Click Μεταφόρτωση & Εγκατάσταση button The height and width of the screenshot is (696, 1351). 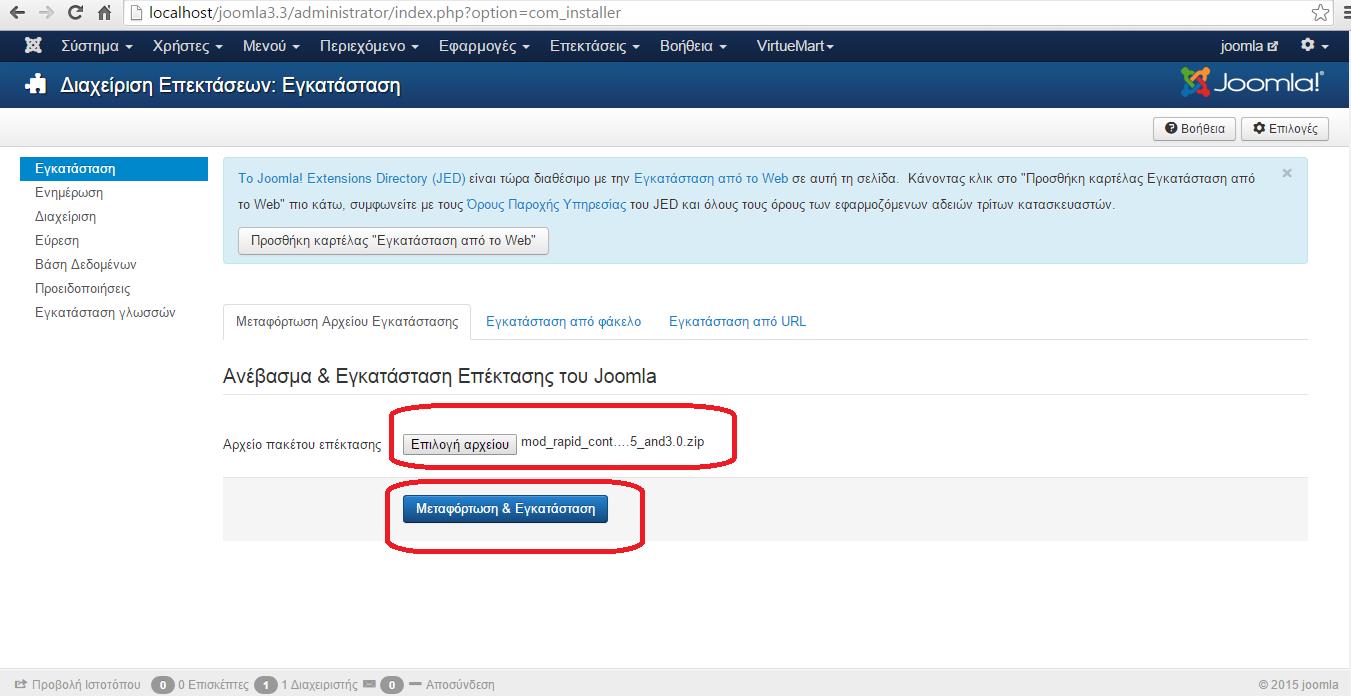(505, 509)
